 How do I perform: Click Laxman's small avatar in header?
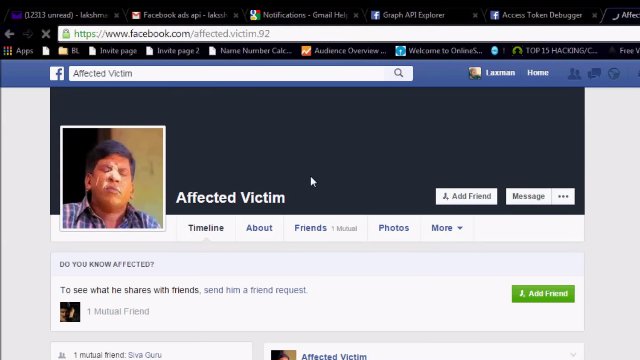click(x=475, y=73)
